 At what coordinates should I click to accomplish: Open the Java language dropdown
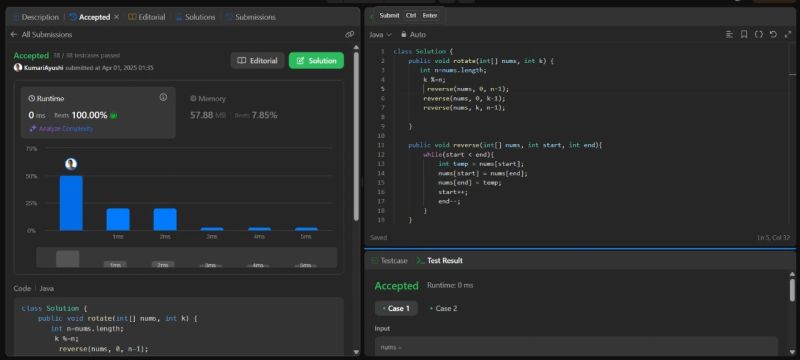[381, 34]
